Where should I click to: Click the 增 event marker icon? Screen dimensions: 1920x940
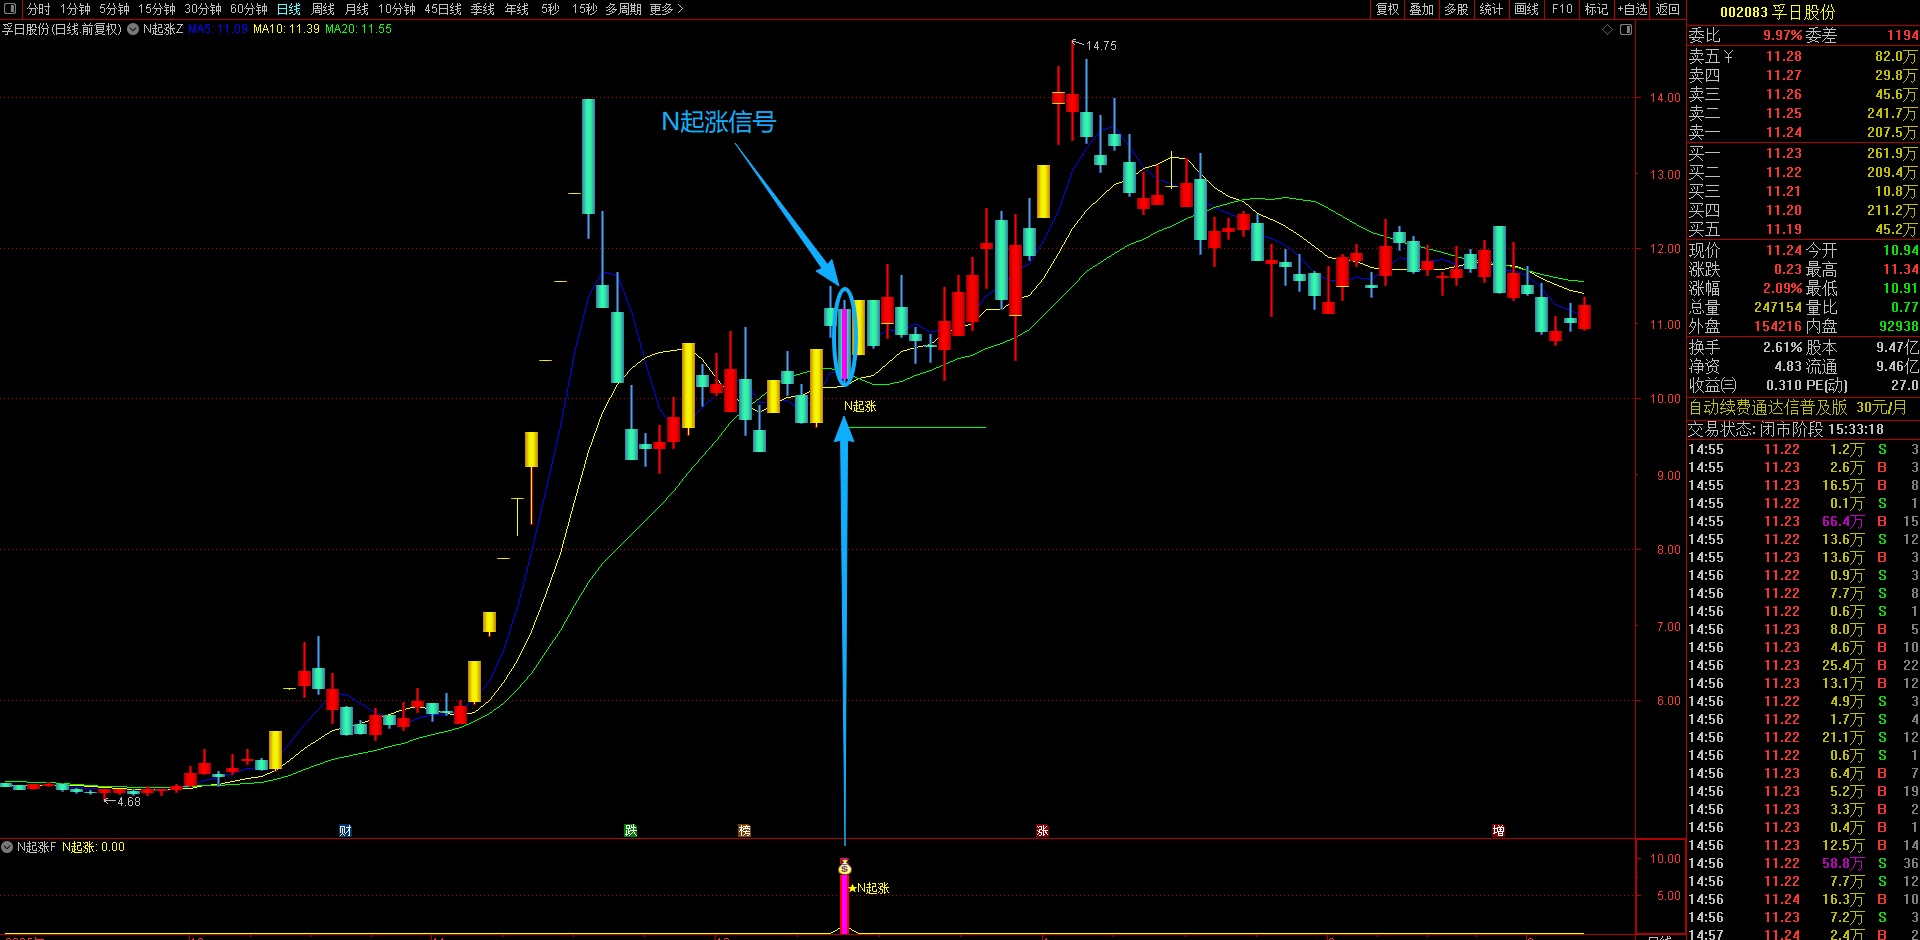point(1498,830)
